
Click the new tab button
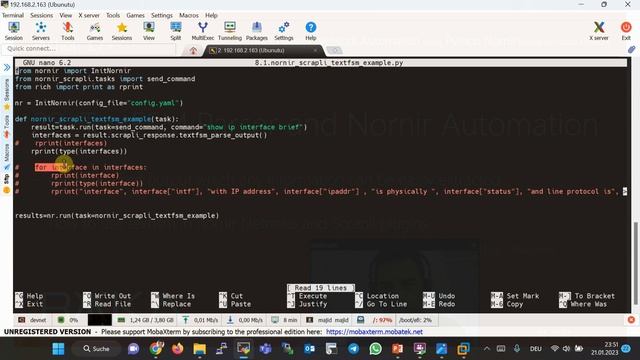pyautogui.click(x=334, y=50)
